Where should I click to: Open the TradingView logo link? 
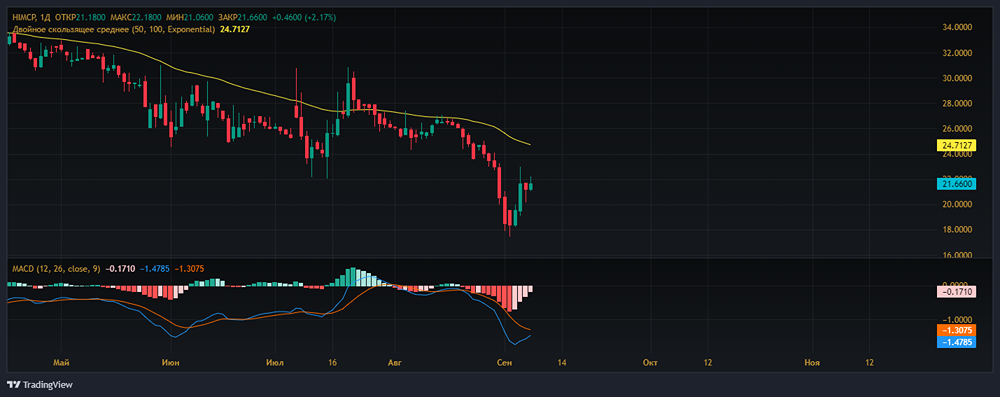(40, 385)
